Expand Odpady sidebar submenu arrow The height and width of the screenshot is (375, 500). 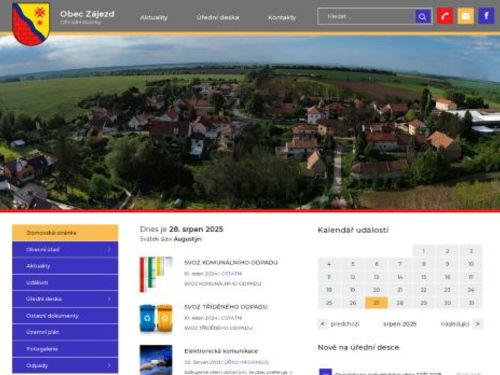pyautogui.click(x=109, y=366)
